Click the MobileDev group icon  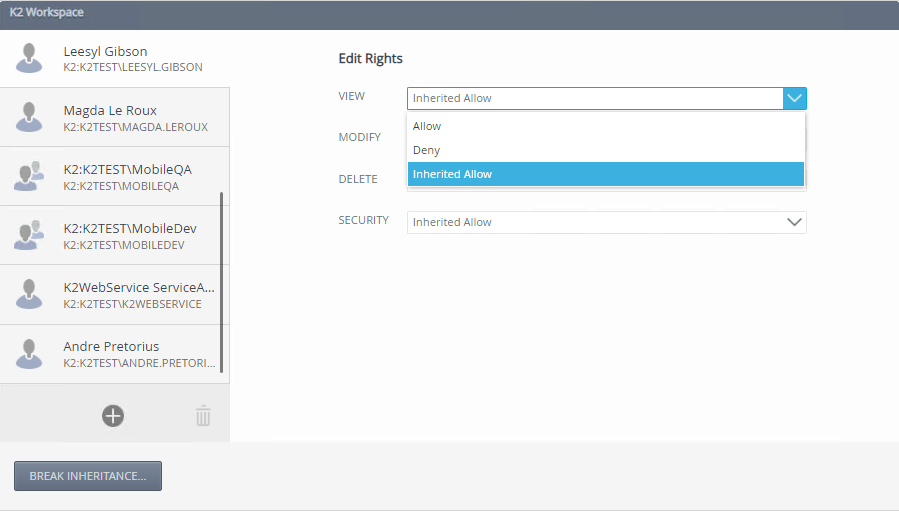pyautogui.click(x=29, y=235)
